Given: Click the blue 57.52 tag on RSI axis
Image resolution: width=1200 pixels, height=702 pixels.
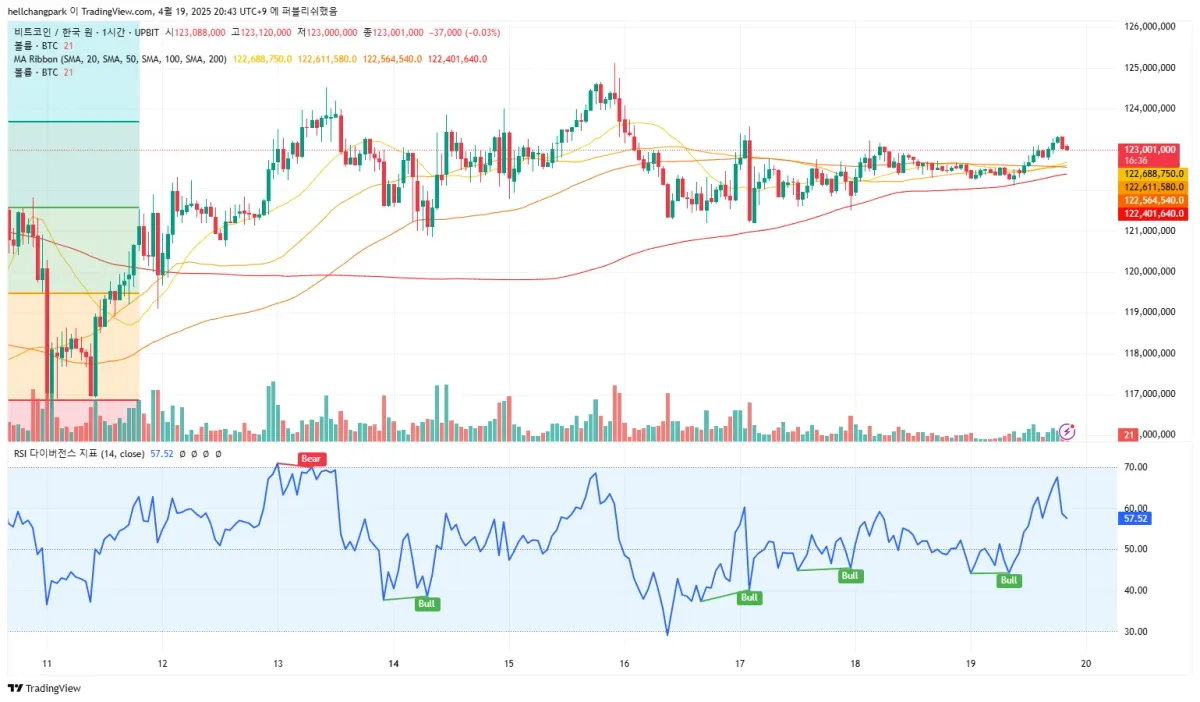Looking at the screenshot, I should click(x=1135, y=519).
